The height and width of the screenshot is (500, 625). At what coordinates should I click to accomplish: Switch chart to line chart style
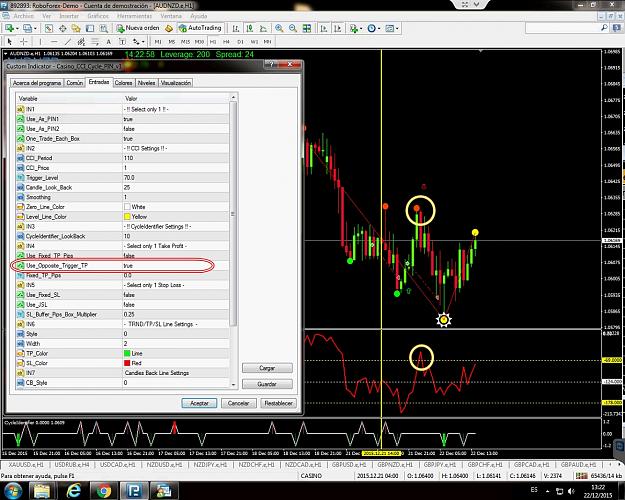(263, 28)
